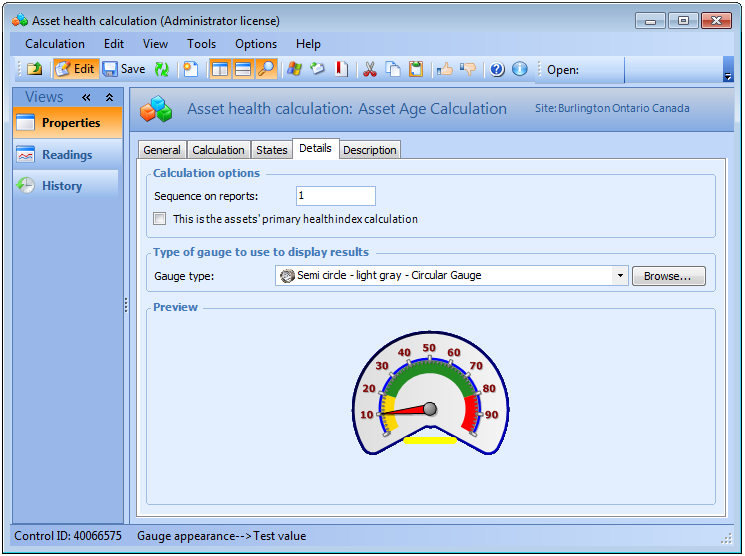Click the Sequence on reports field
The width and height of the screenshot is (745, 556).
coord(335,196)
